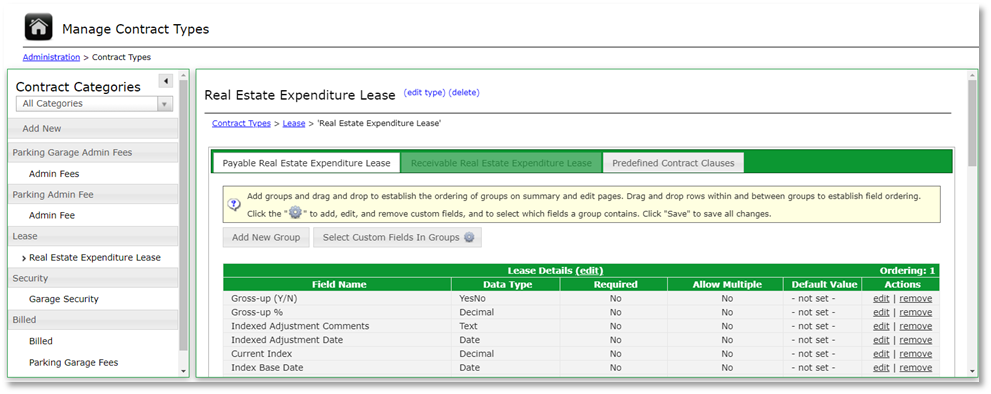Edit the Gross-up (Y/N) field
The width and height of the screenshot is (991, 394).
click(x=881, y=299)
